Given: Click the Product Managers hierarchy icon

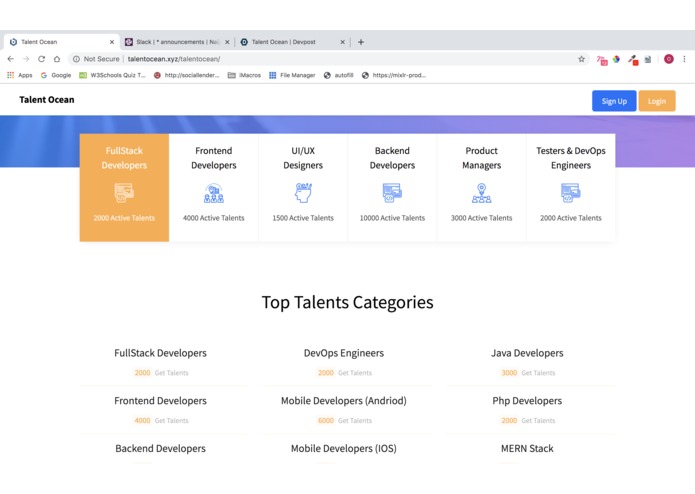Looking at the screenshot, I should [481, 193].
